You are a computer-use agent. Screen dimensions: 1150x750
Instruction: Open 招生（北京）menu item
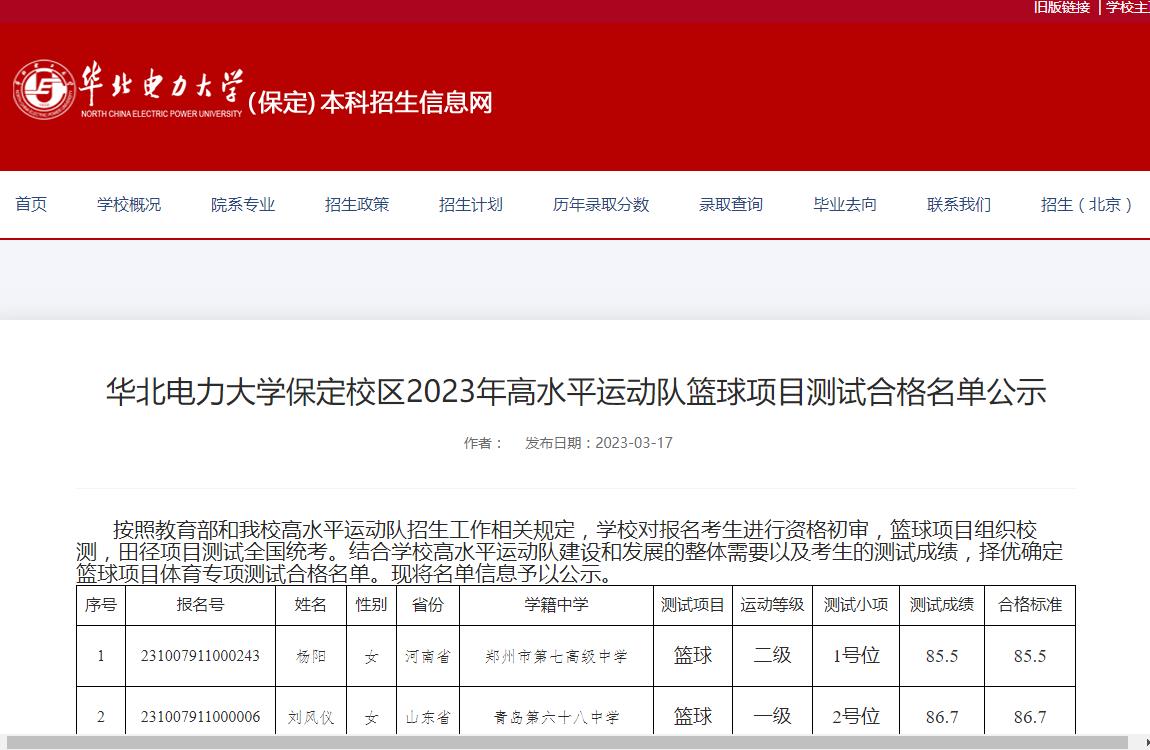1087,205
